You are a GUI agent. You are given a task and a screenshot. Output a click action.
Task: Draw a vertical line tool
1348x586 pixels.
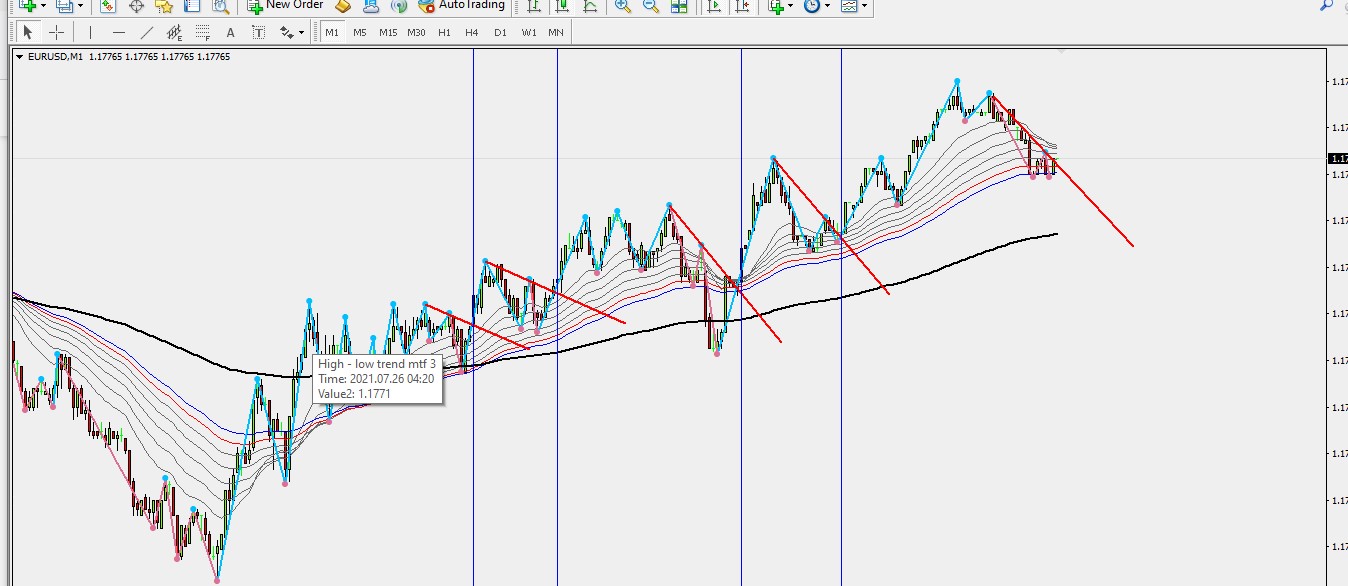click(x=90, y=32)
